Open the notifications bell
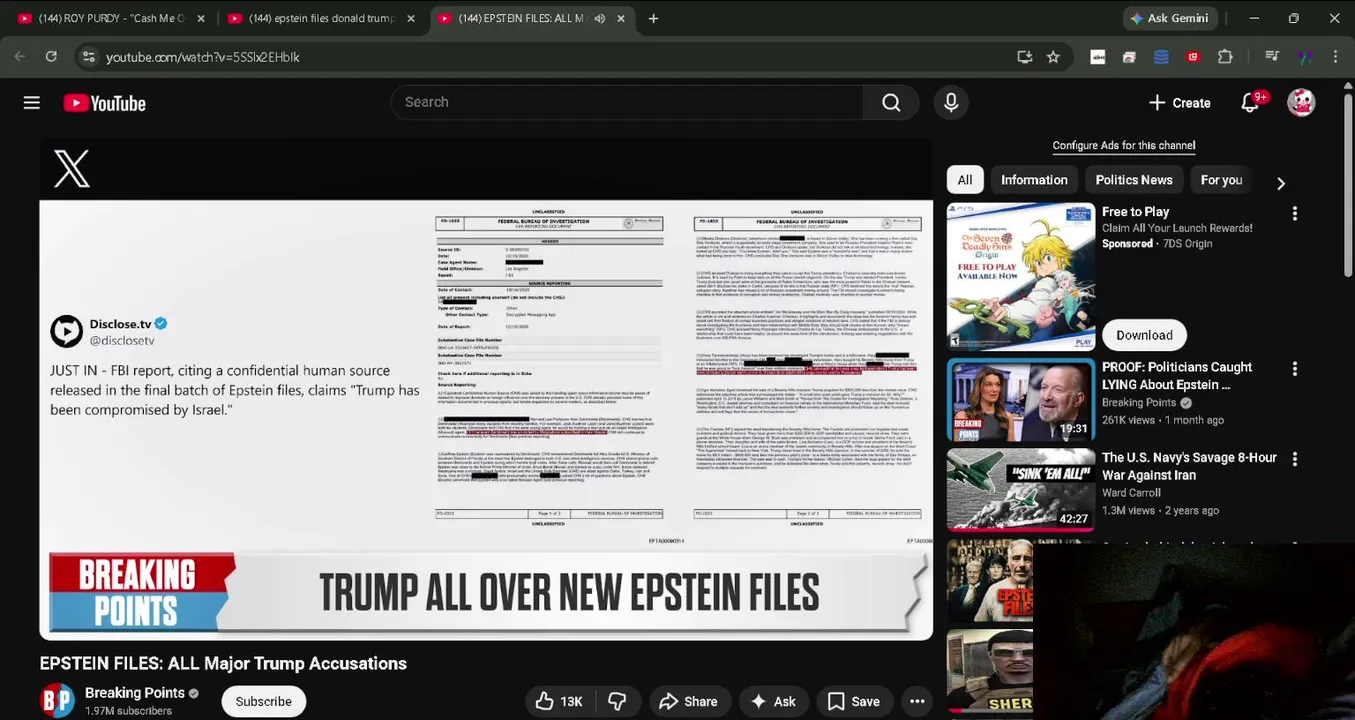This screenshot has width=1355, height=720. (x=1250, y=102)
